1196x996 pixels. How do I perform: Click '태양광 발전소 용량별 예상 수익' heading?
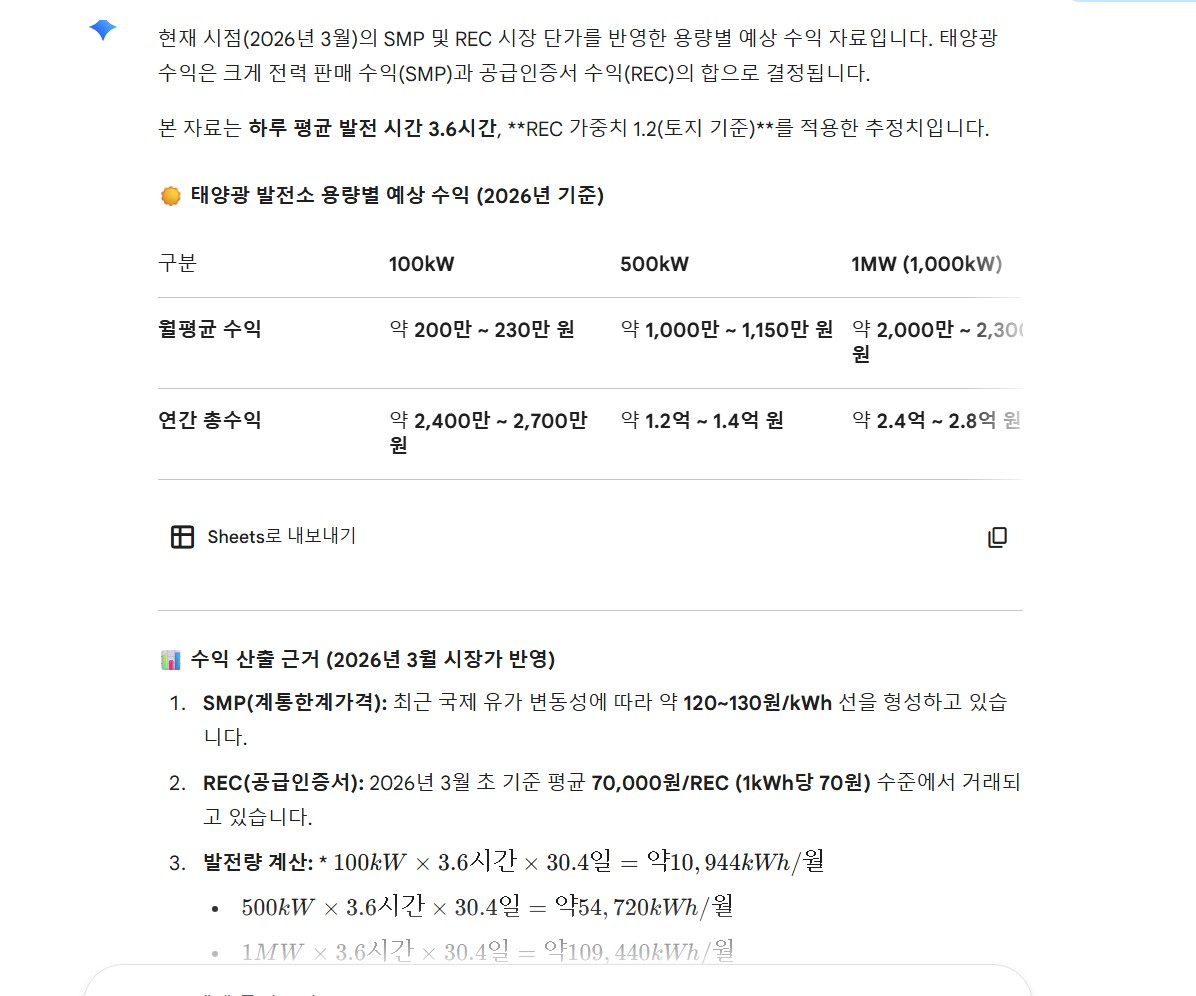(397, 196)
